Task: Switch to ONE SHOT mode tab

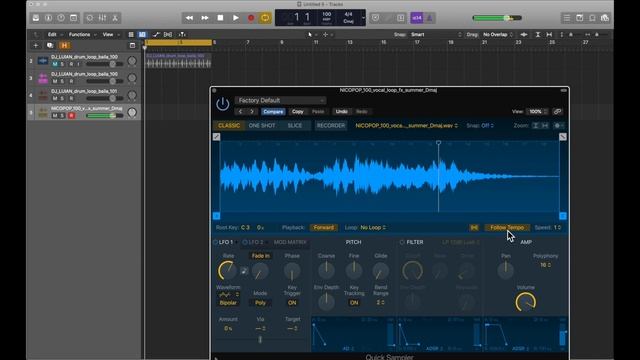Action: [x=262, y=126]
